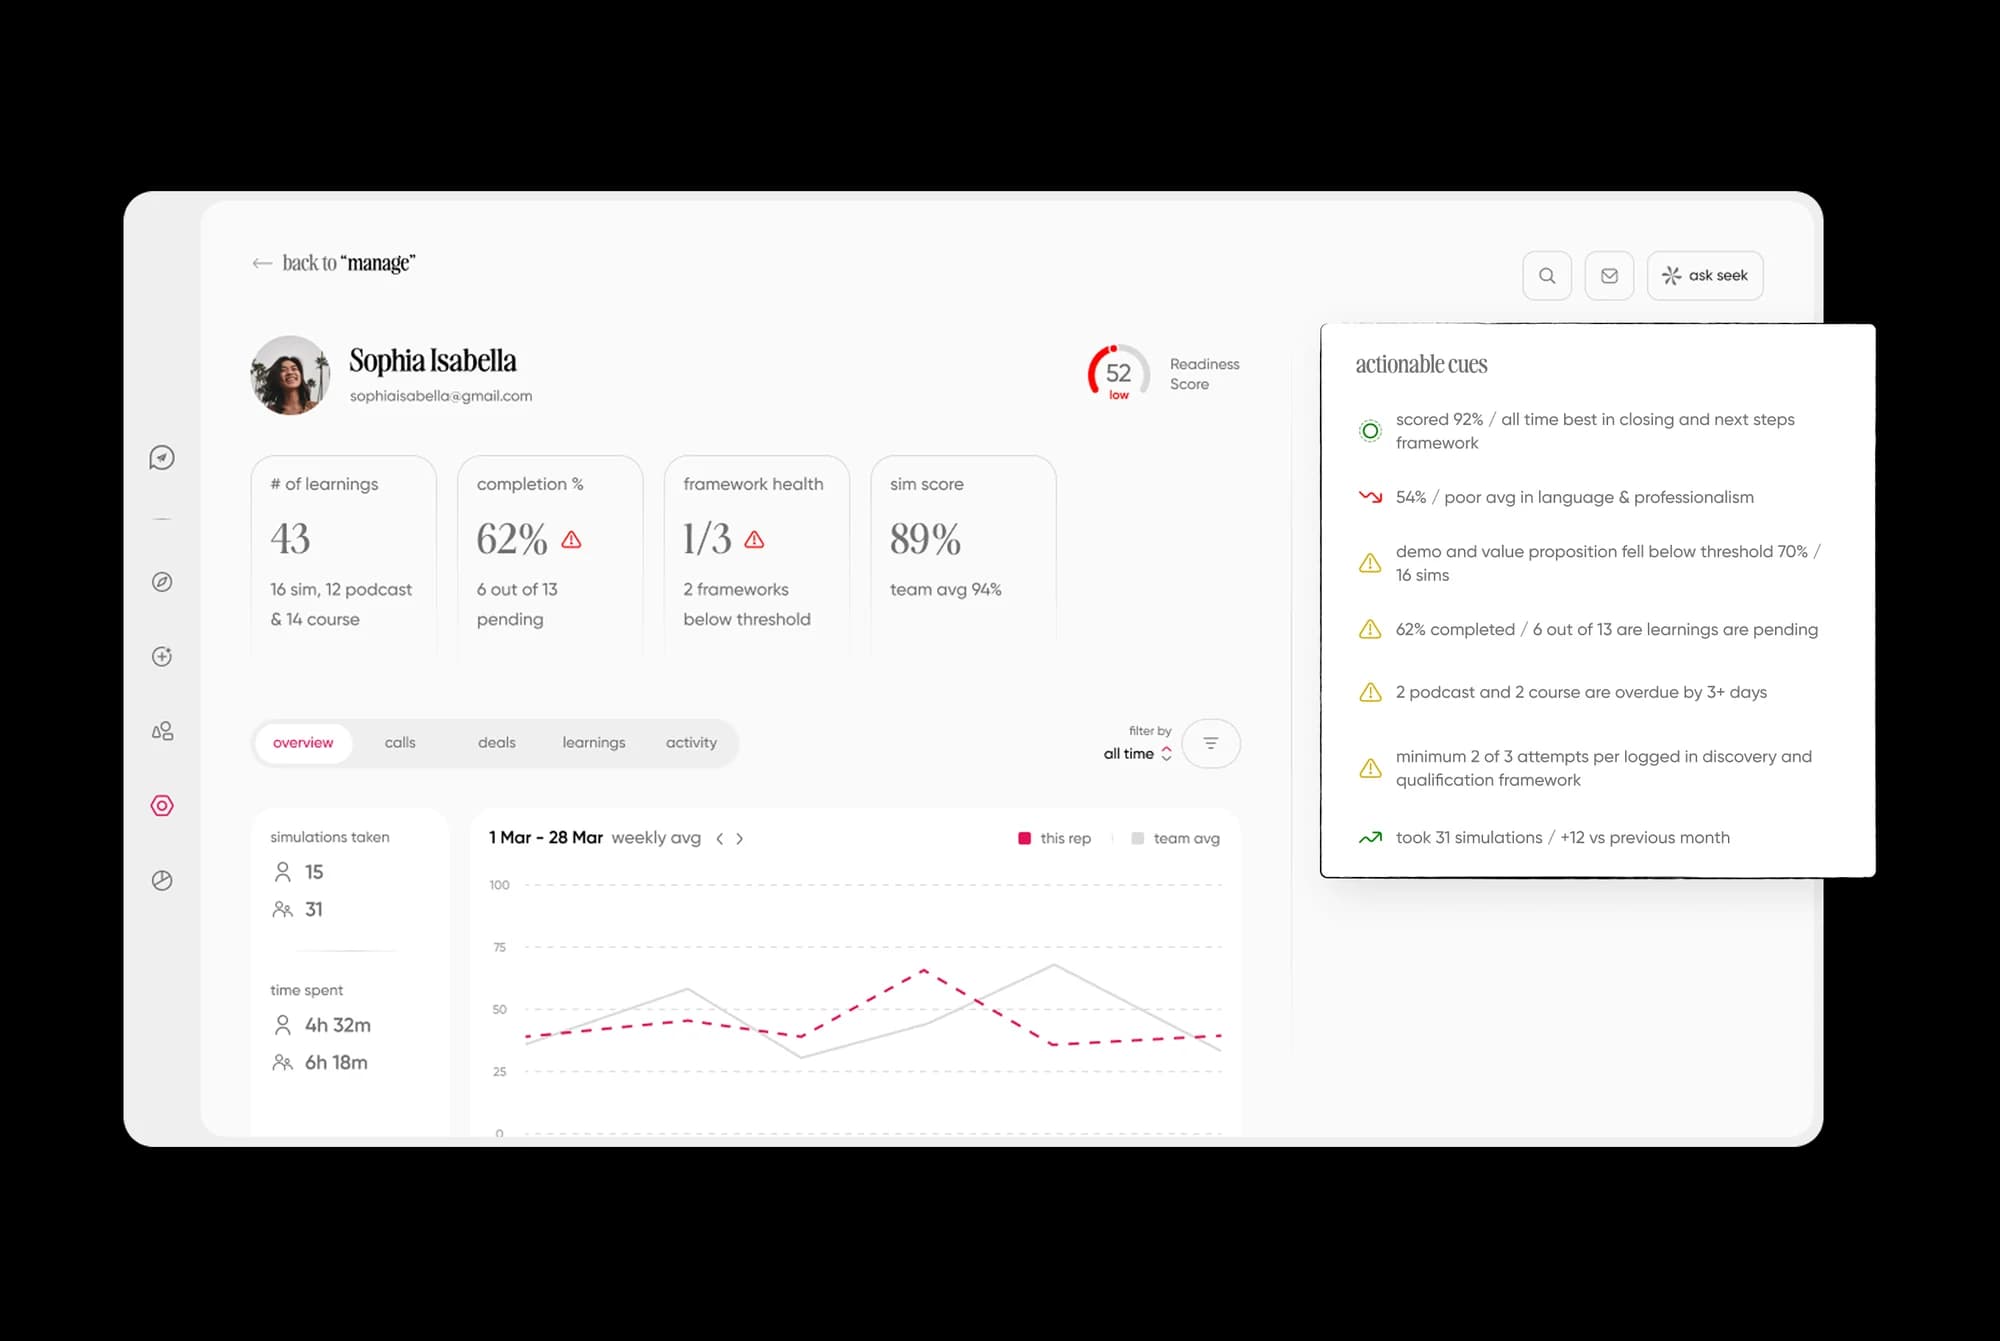
Task: Click the green upward trend icon
Action: pos(1371,838)
